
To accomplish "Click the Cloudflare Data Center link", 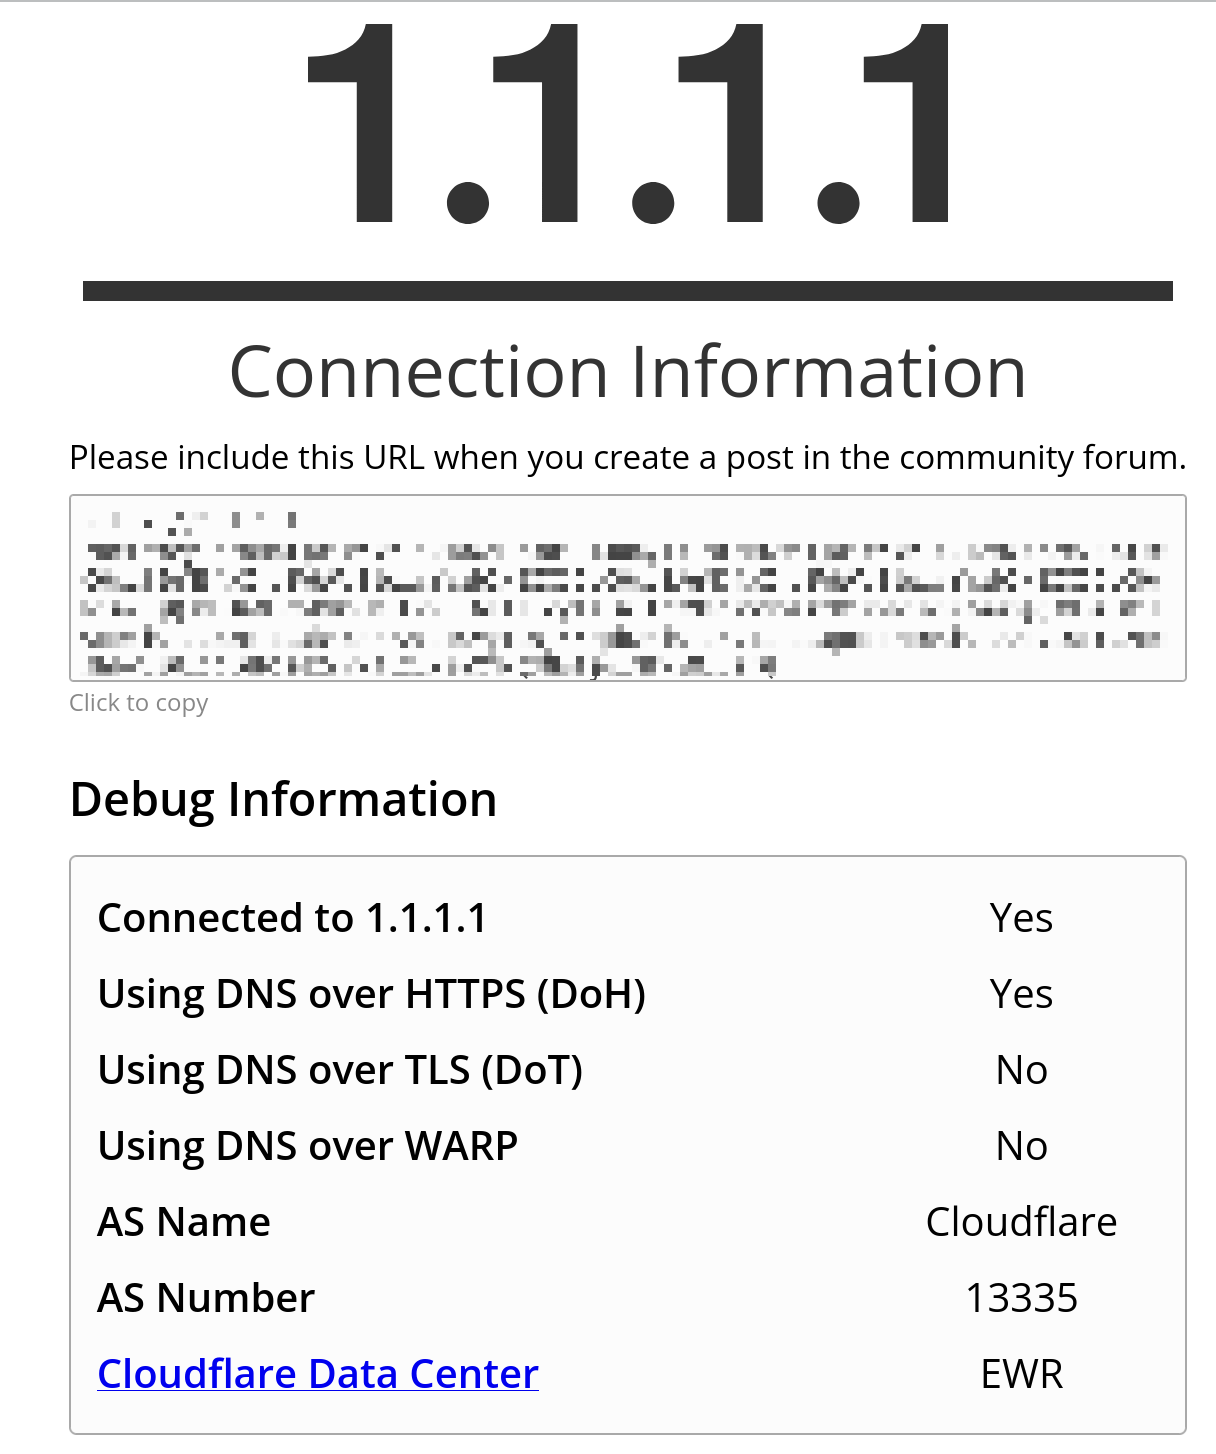I will [317, 1373].
